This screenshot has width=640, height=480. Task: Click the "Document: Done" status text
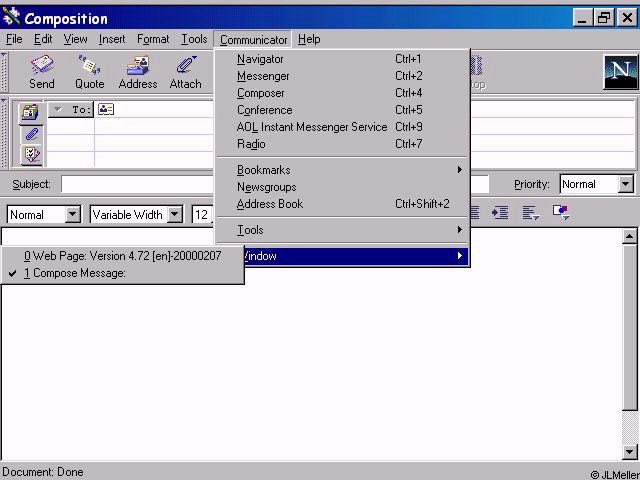(43, 472)
